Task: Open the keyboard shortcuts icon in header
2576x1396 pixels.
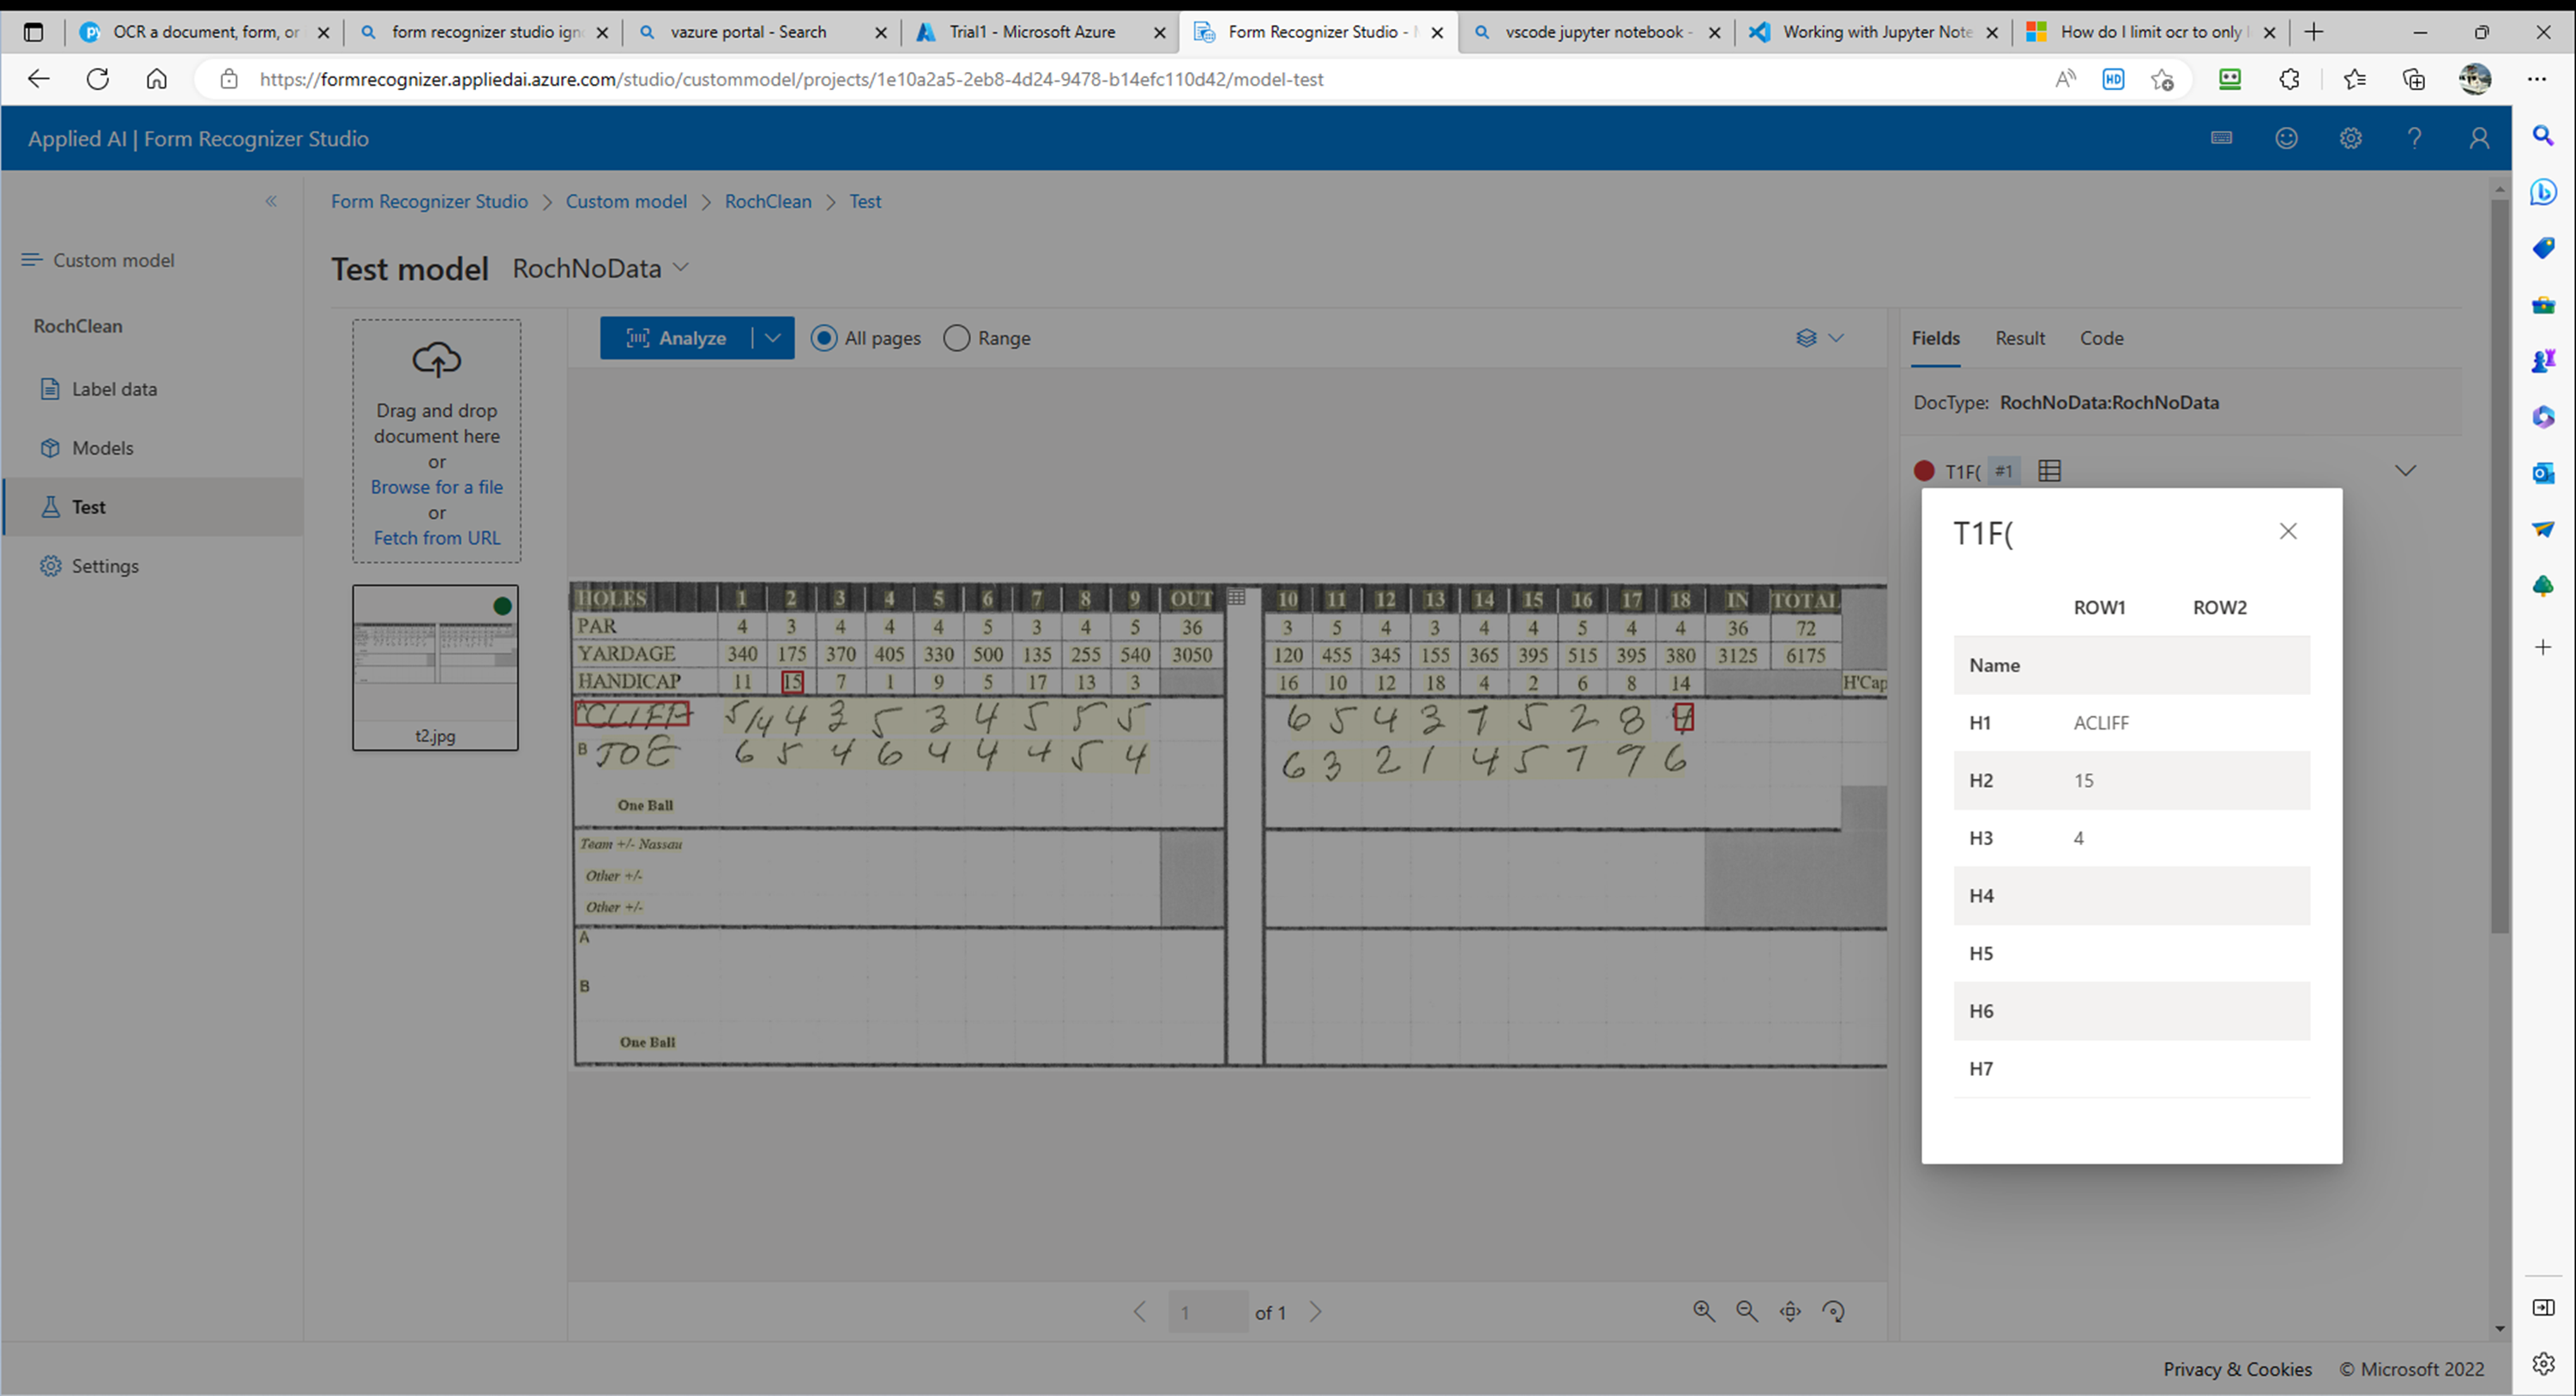Action: [2221, 138]
